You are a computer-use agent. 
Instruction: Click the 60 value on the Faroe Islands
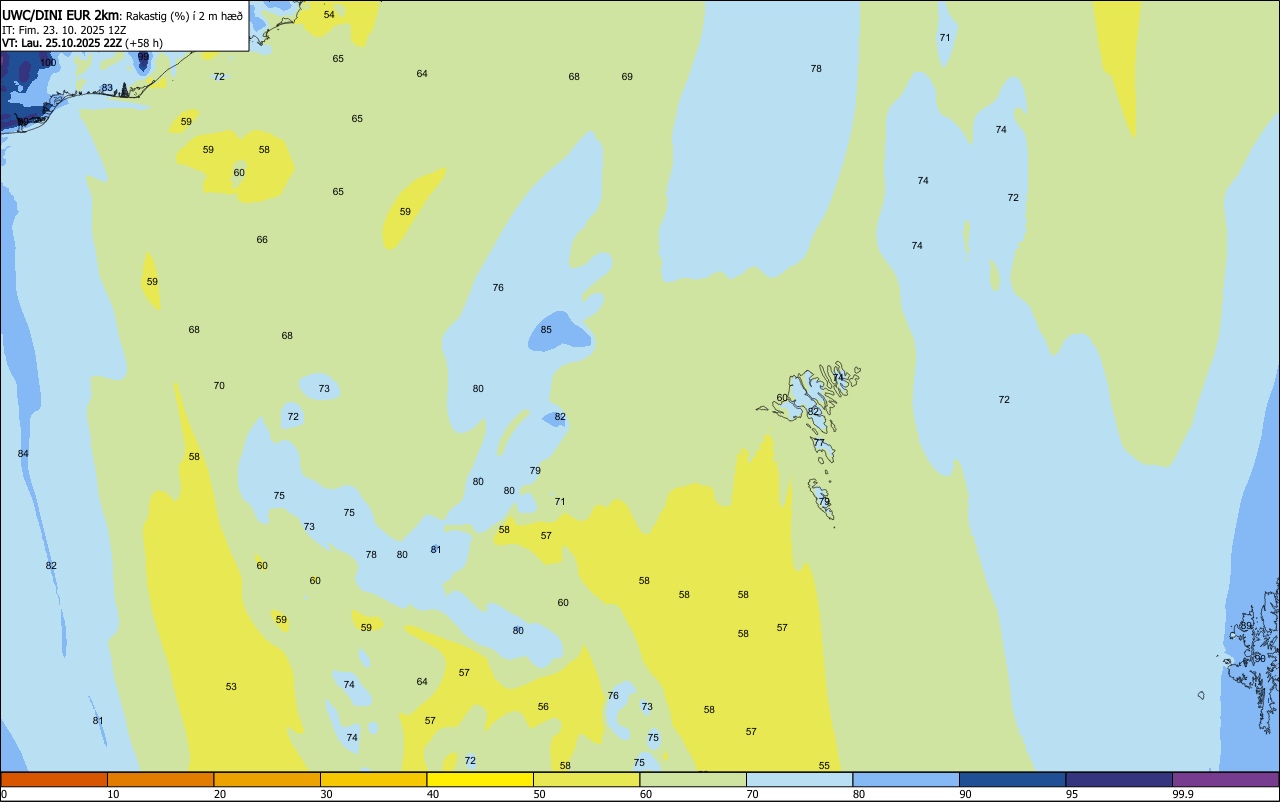[x=782, y=398]
